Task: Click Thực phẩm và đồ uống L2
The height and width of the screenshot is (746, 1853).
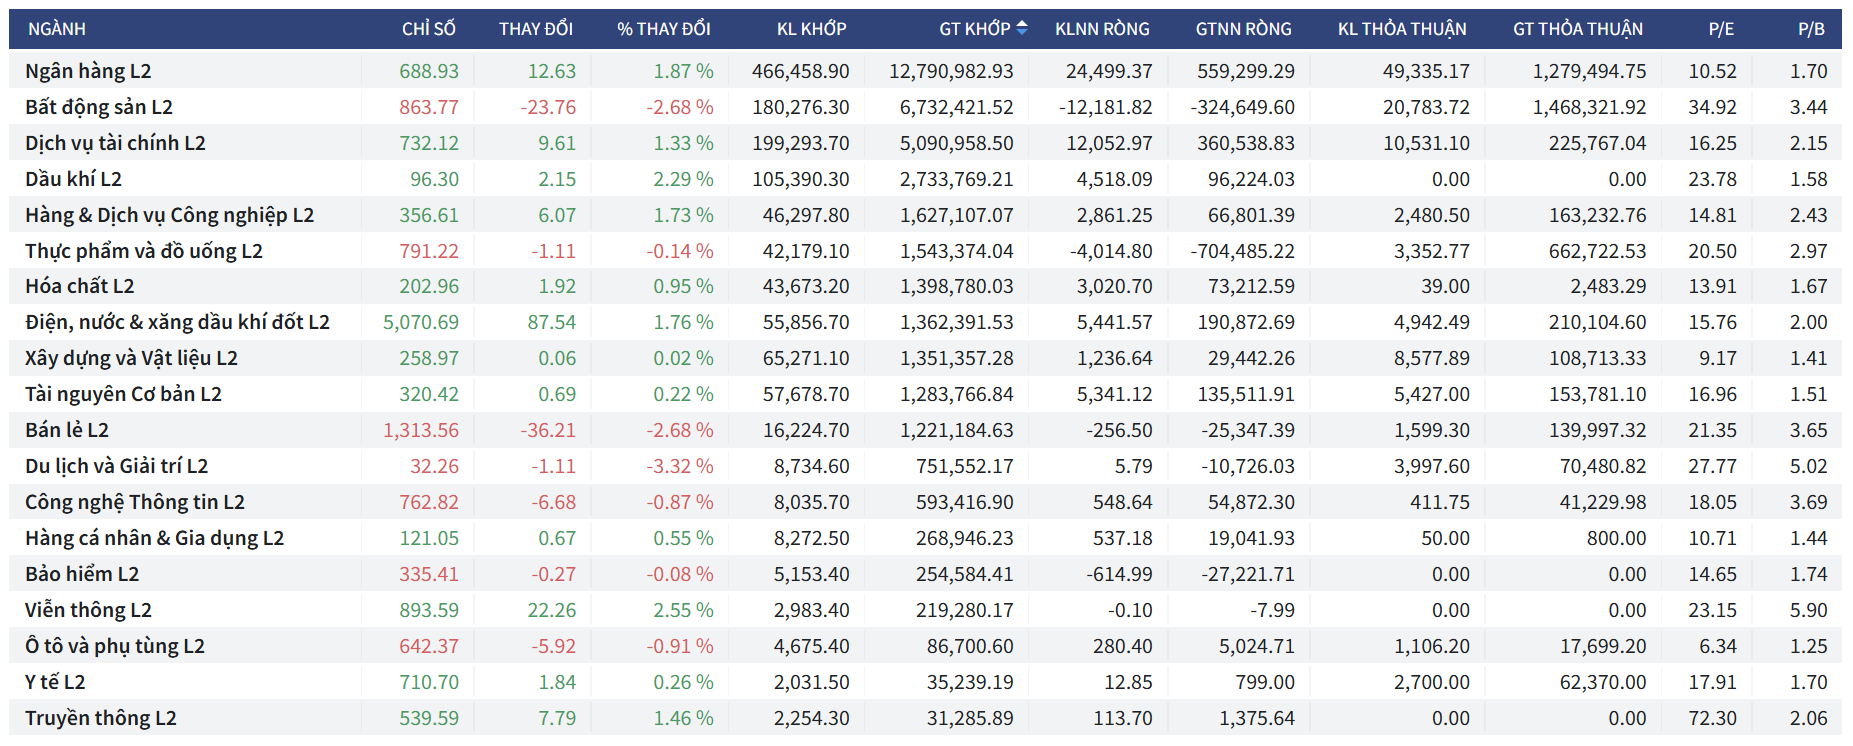Action: click(144, 251)
